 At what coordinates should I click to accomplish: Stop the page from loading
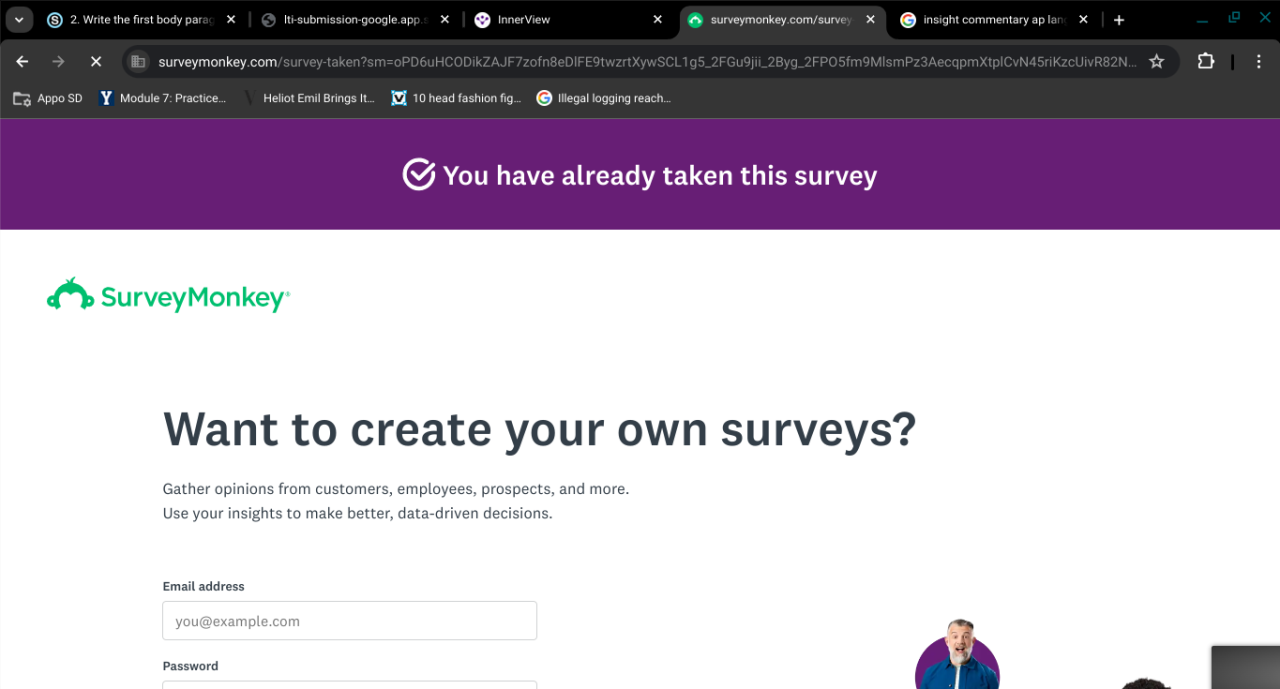96,62
